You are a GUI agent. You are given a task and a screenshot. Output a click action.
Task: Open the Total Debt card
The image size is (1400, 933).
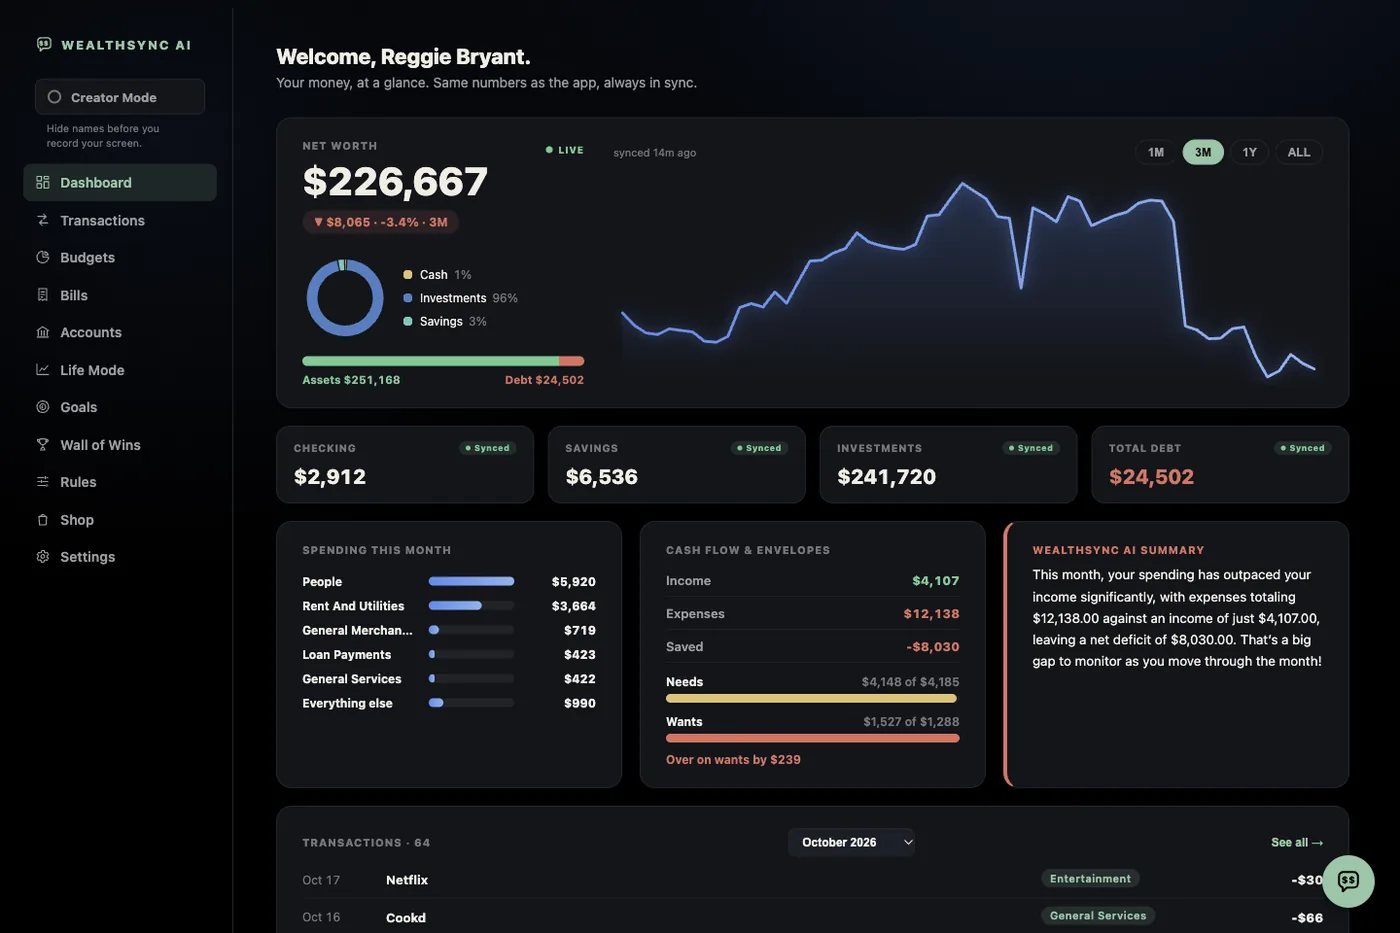pyautogui.click(x=1220, y=465)
